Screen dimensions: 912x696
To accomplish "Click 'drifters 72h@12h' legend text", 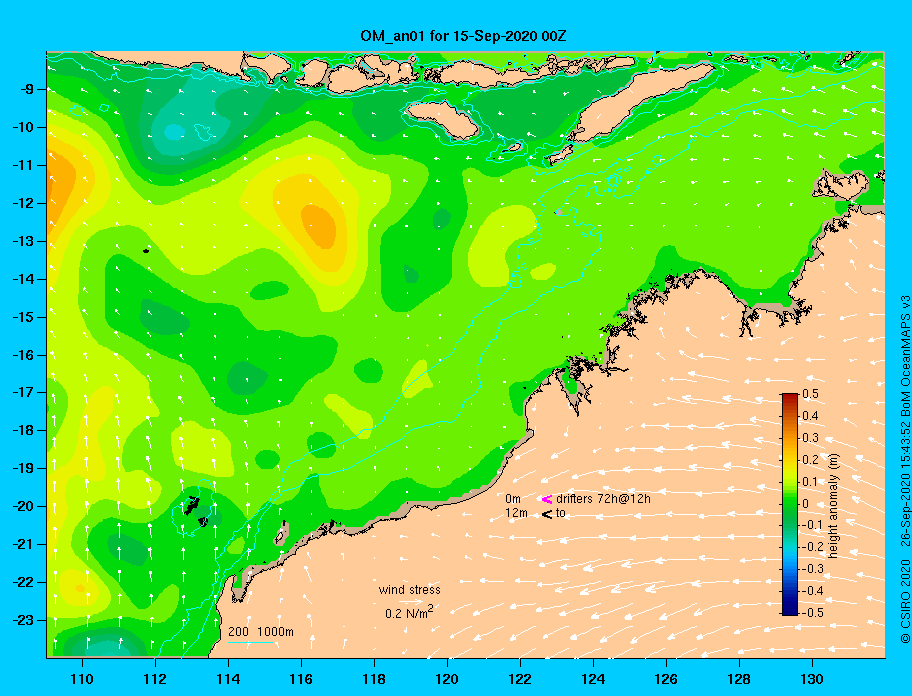I will click(603, 499).
